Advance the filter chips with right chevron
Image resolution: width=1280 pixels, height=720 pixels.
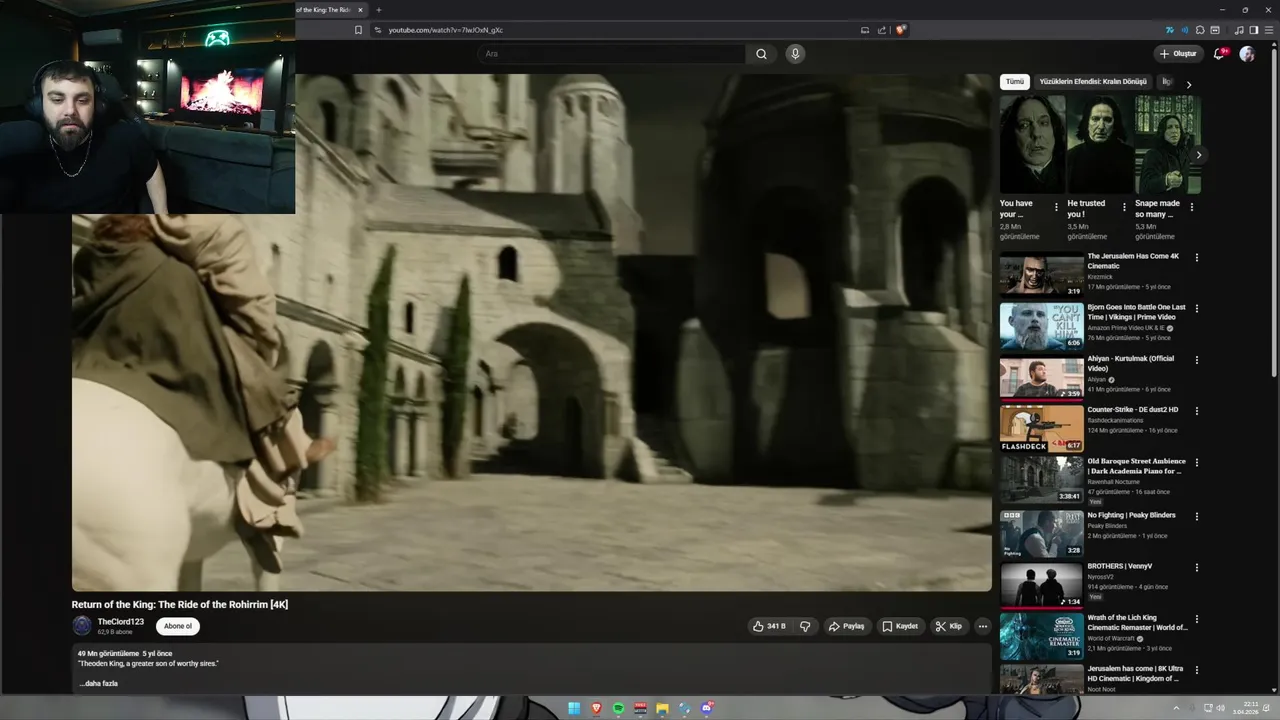pos(1188,84)
